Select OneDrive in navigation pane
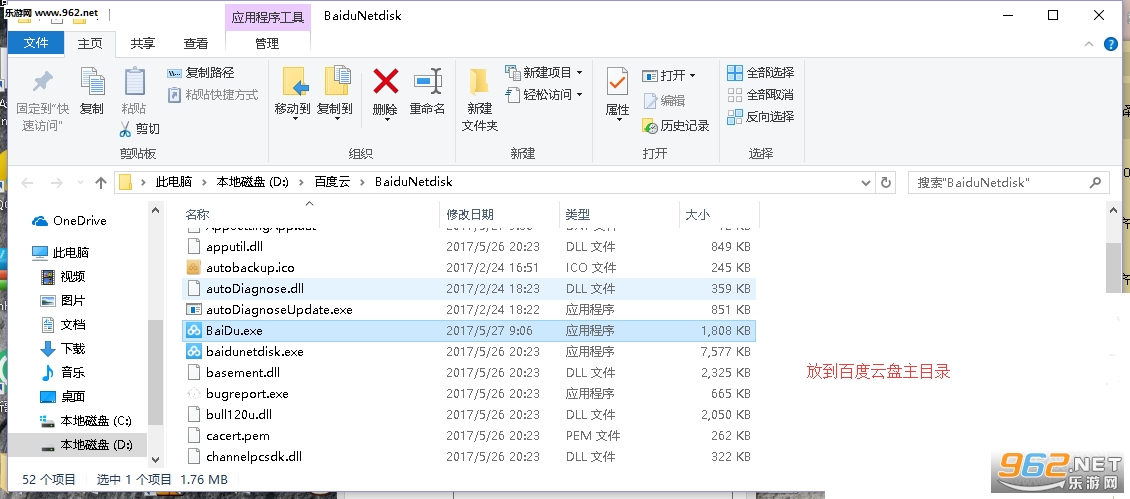This screenshot has width=1130, height=499. click(69, 221)
